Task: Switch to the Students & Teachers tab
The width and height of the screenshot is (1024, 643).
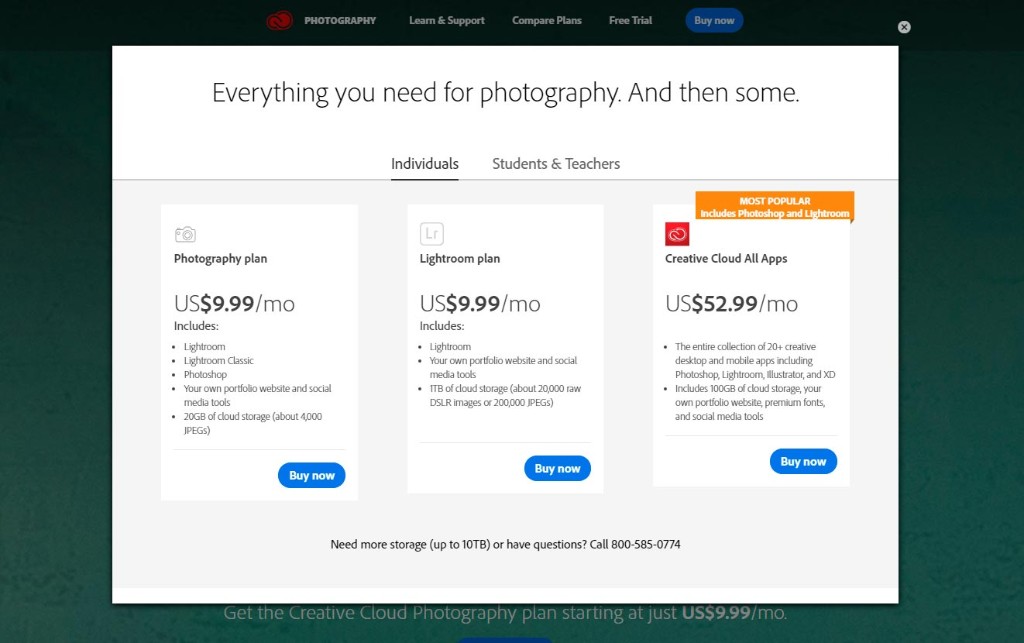Action: (x=556, y=164)
